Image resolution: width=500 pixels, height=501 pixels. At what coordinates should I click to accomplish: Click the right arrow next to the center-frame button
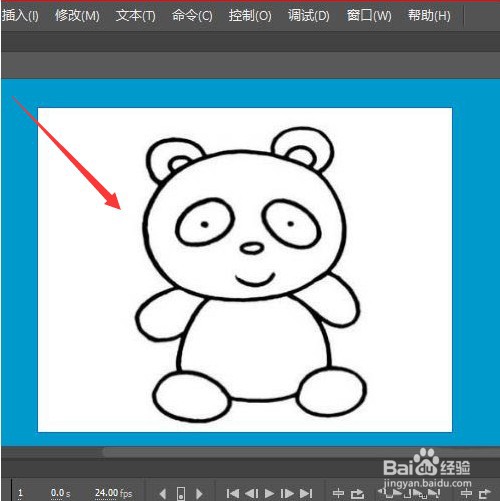199,493
